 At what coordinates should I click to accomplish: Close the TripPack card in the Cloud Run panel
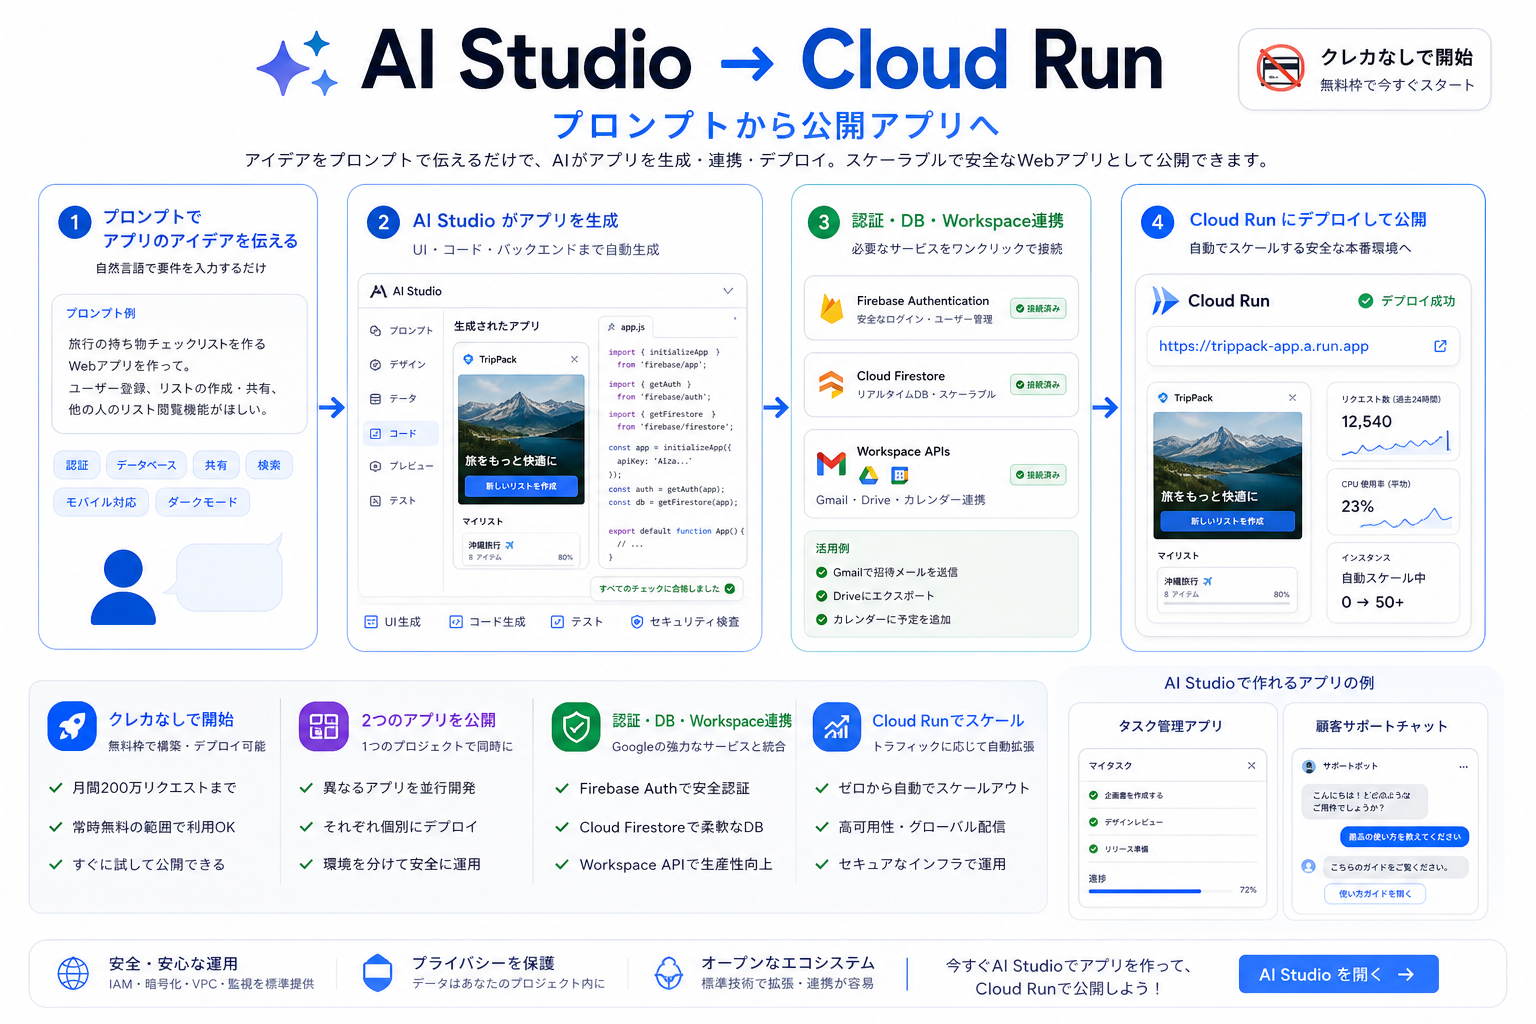point(1292,398)
